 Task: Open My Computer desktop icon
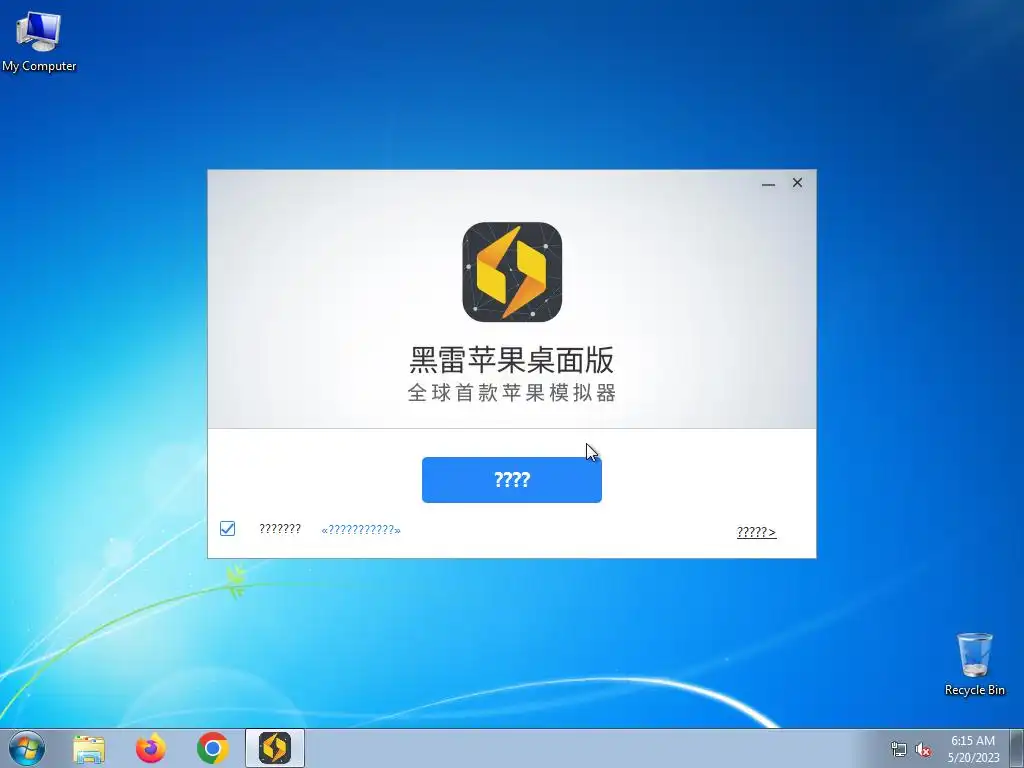tap(39, 41)
